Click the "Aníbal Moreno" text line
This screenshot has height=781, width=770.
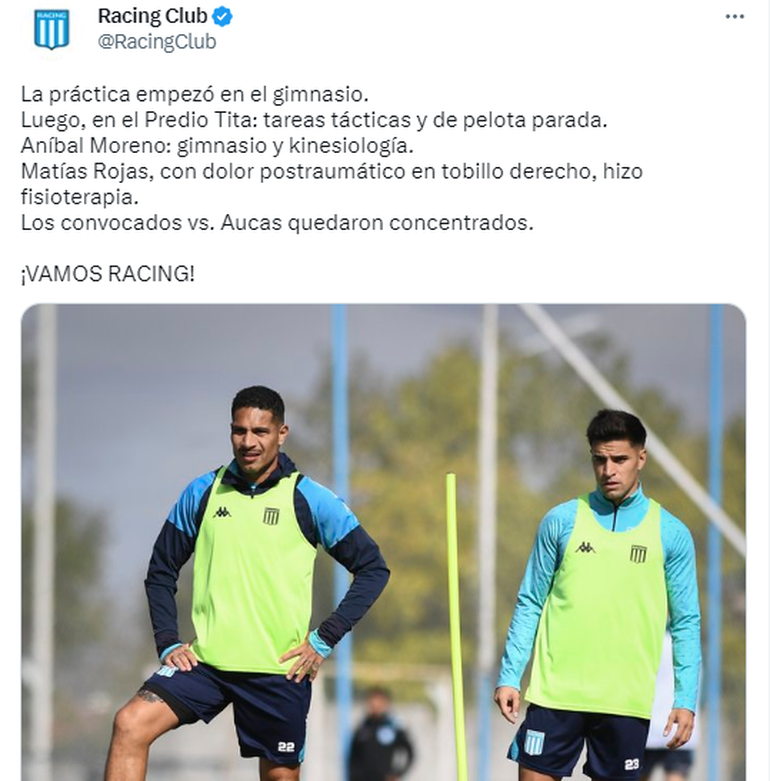pos(217,145)
